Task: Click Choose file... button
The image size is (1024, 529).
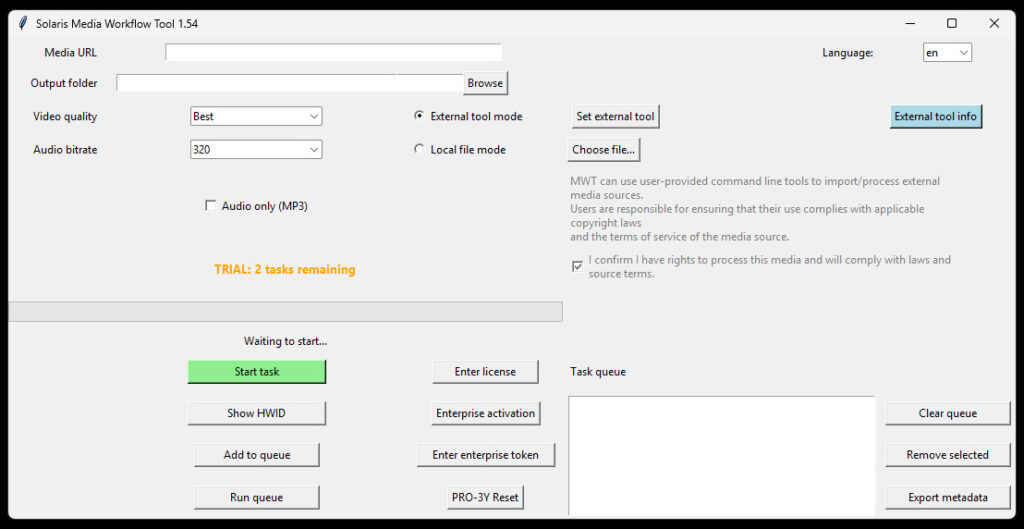Action: (x=604, y=150)
